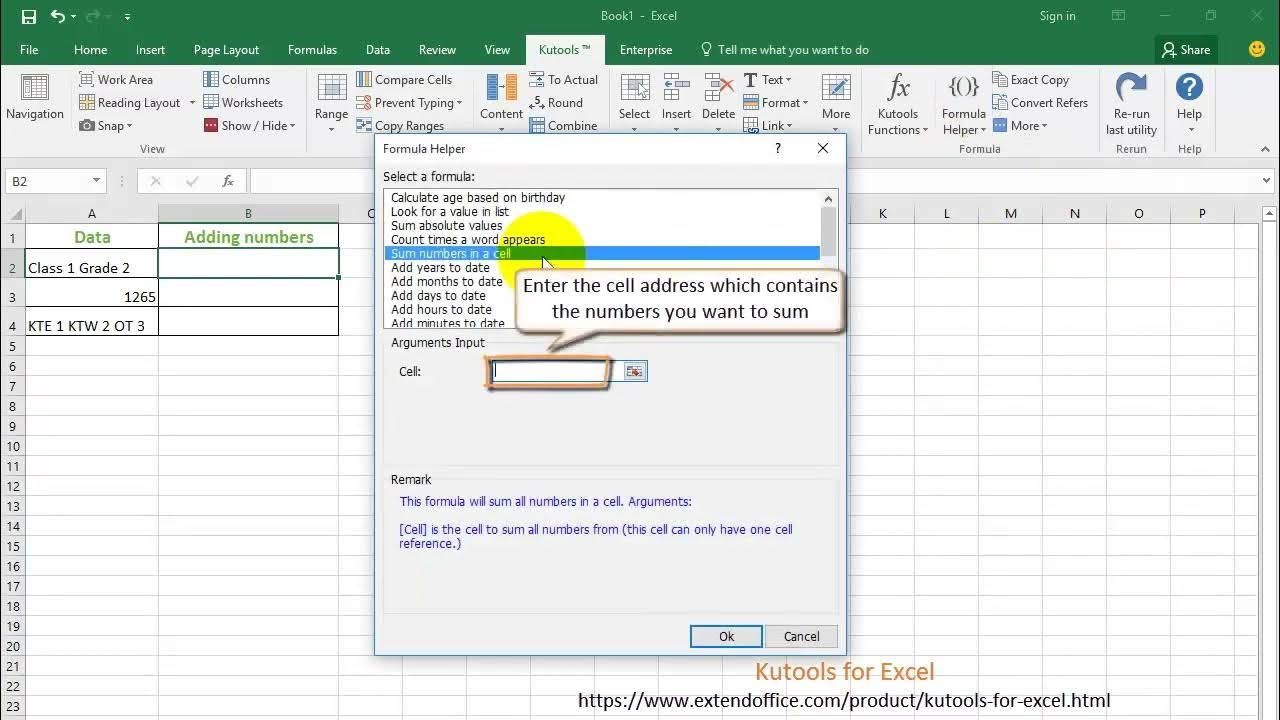Click the Share button
Screen dimensions: 1280x720
point(1186,49)
